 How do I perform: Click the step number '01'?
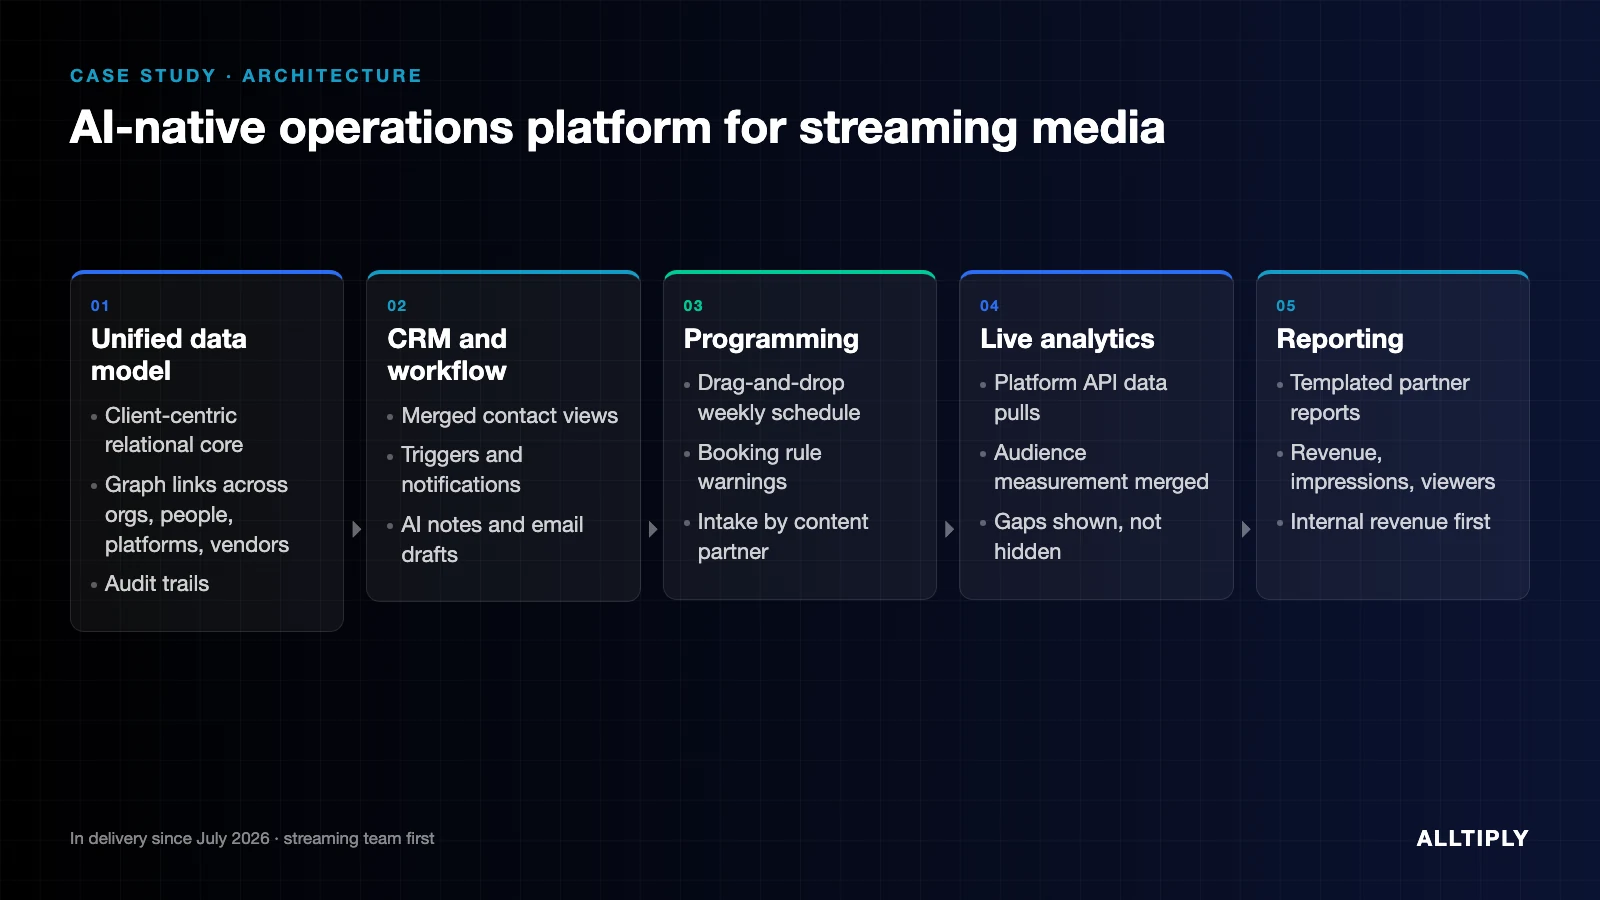point(100,306)
